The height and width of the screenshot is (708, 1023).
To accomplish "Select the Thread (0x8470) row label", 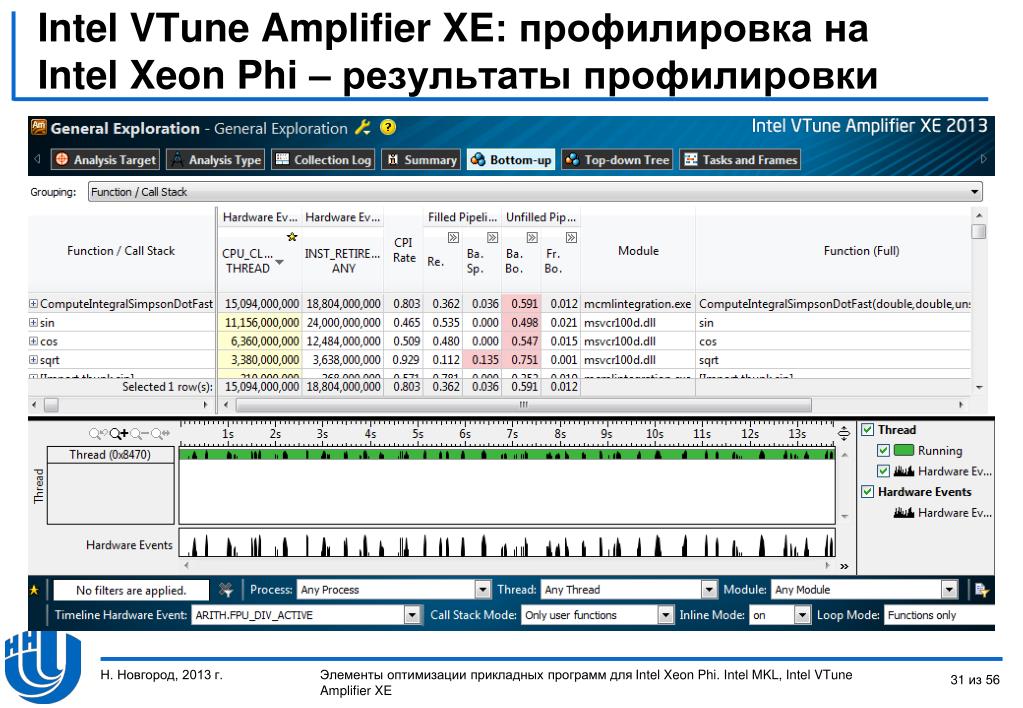I will coord(110,454).
